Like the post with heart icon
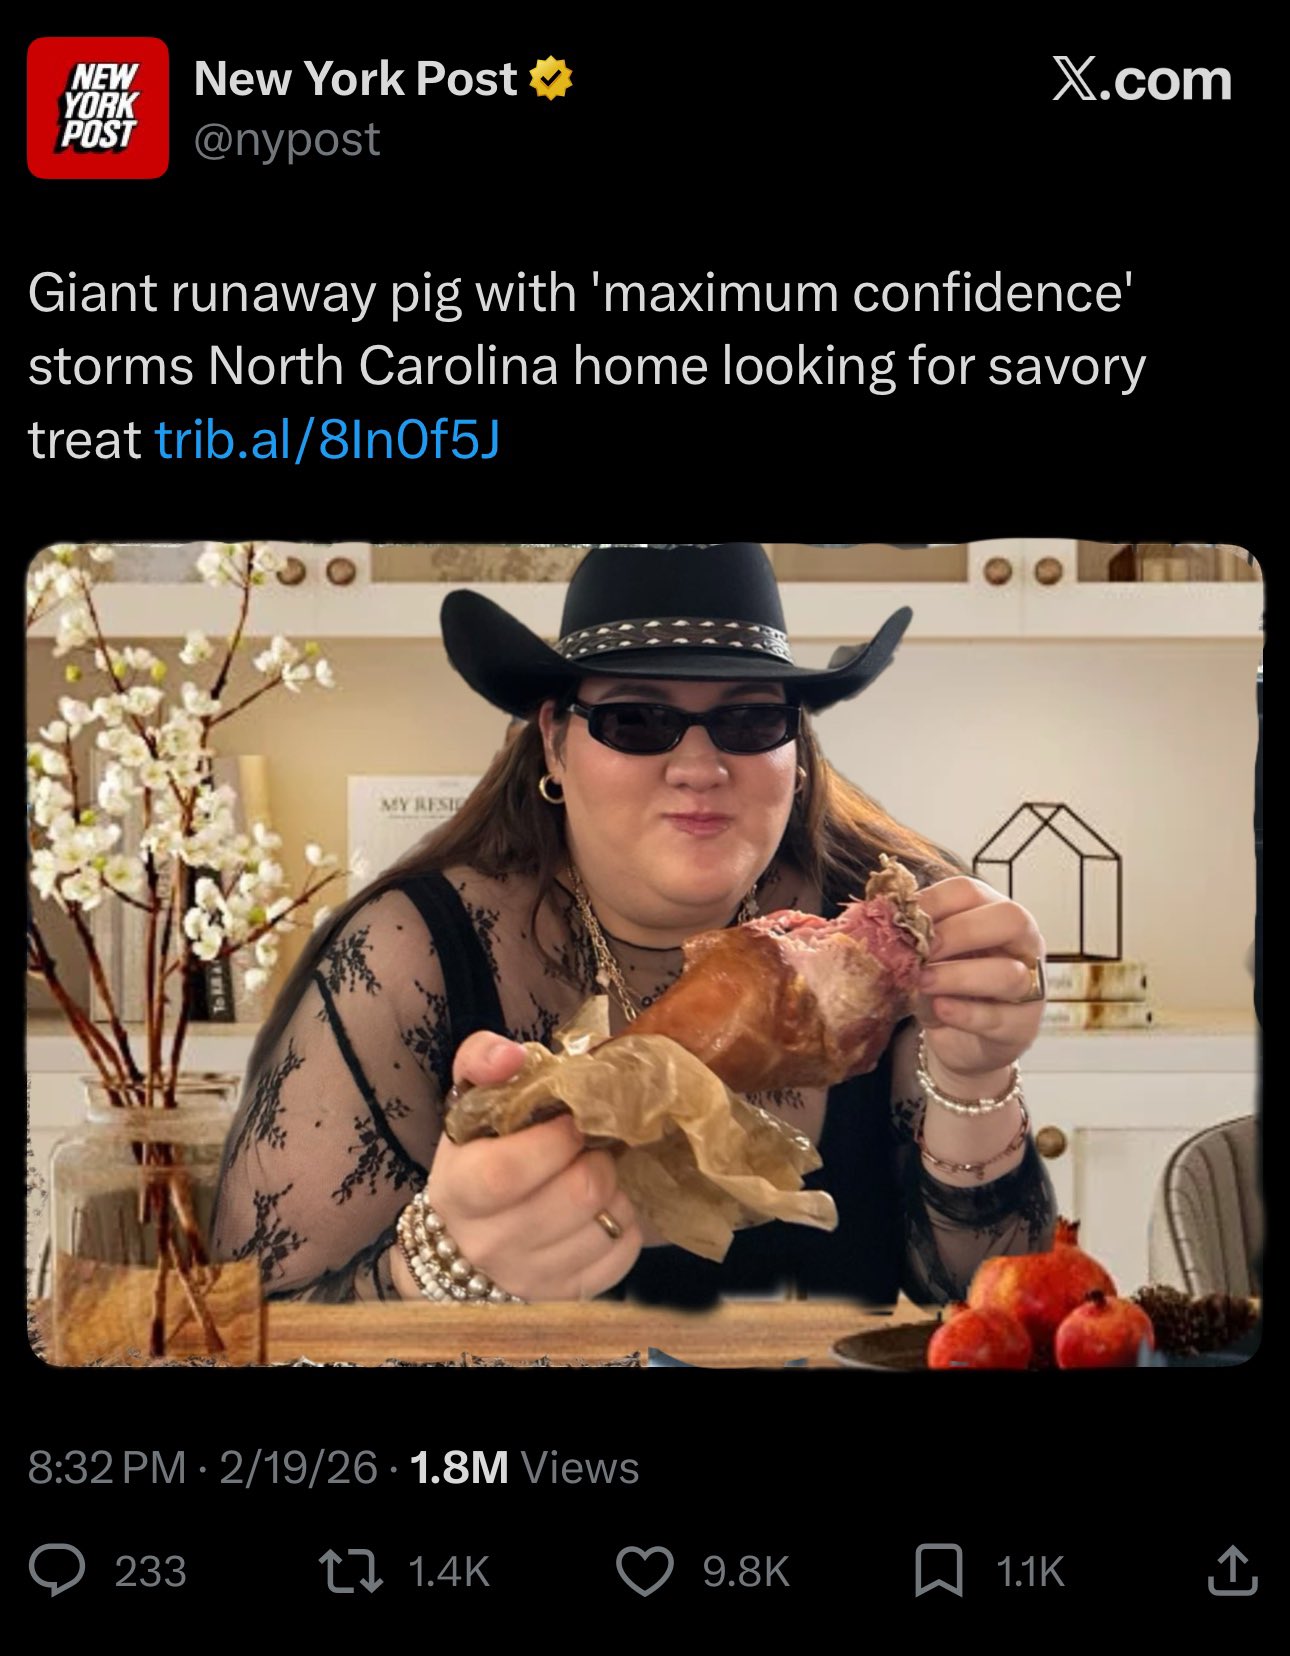Image resolution: width=1290 pixels, height=1656 pixels. point(644,1571)
